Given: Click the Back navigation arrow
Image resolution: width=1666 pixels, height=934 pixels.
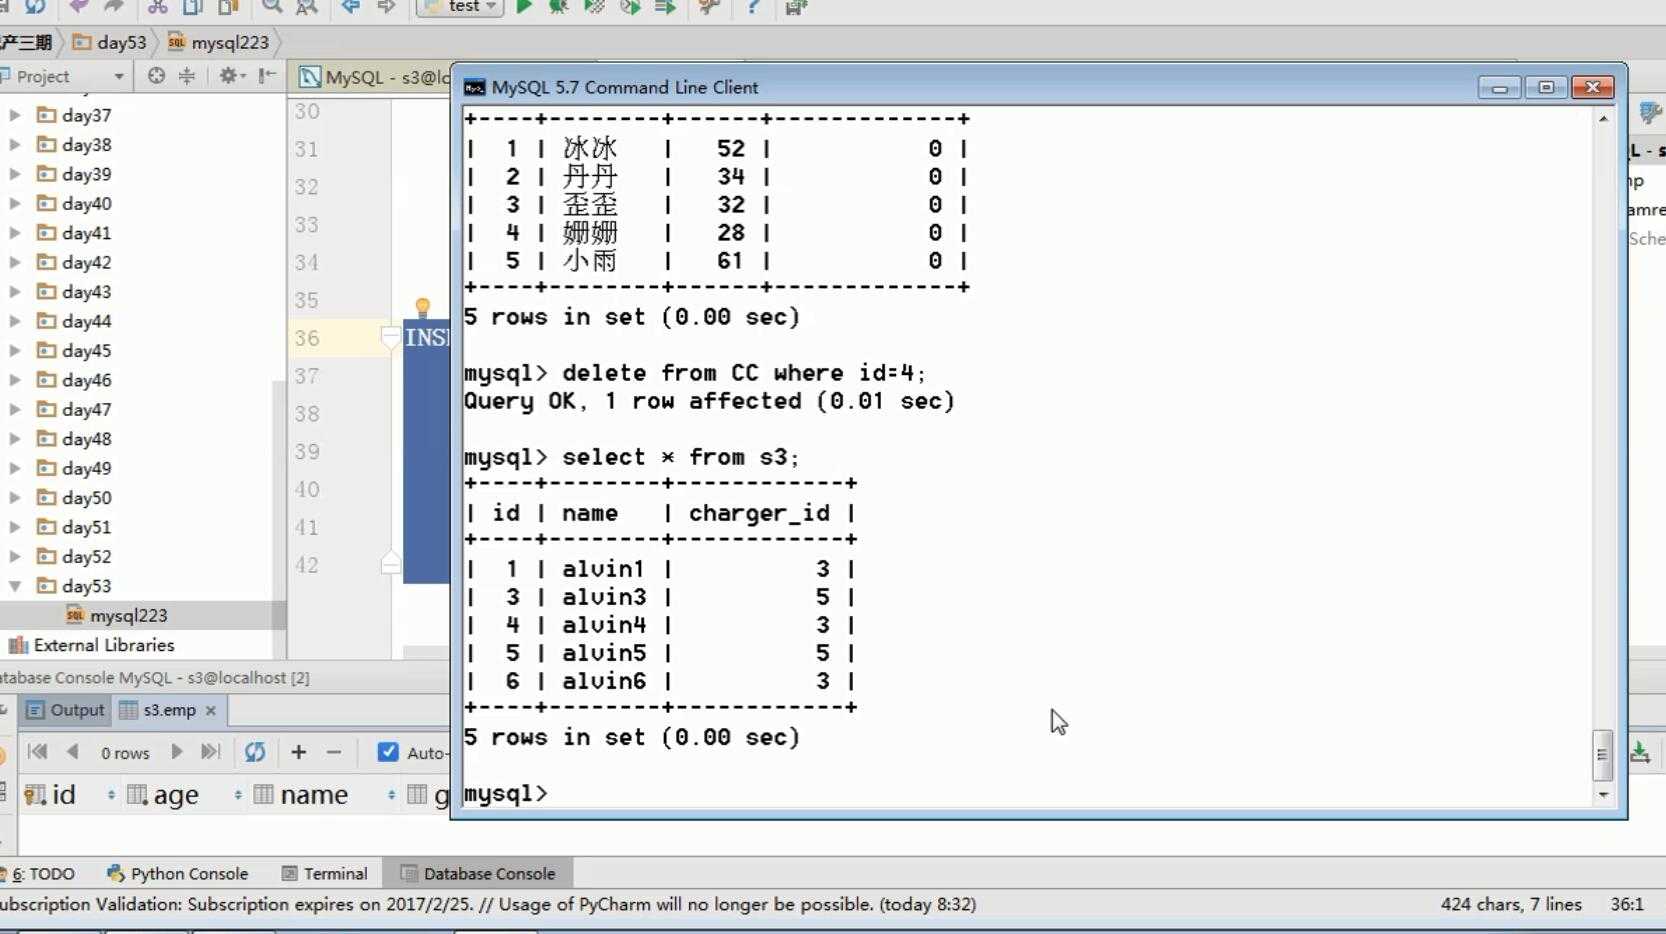Looking at the screenshot, I should 350,7.
